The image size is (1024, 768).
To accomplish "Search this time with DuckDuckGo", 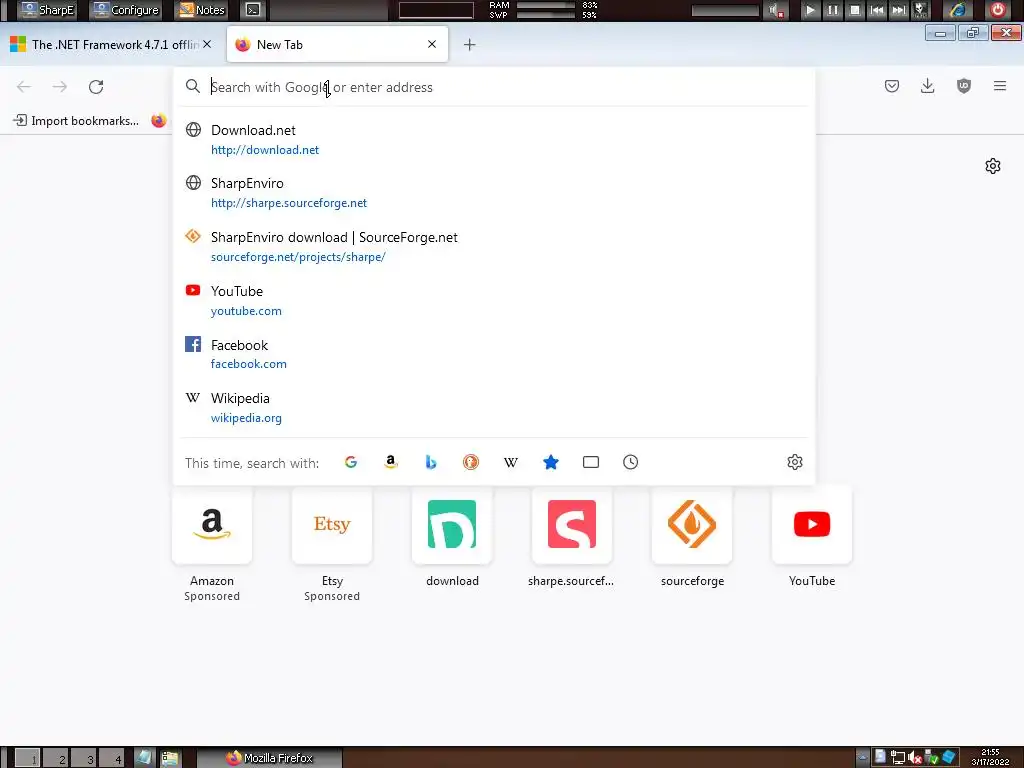I will (x=470, y=462).
